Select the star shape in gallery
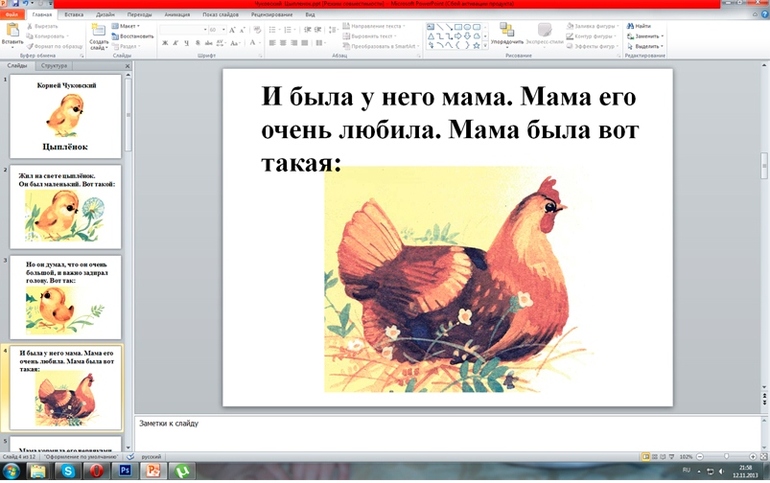Screen dimensions: 770x483 (x=476, y=45)
